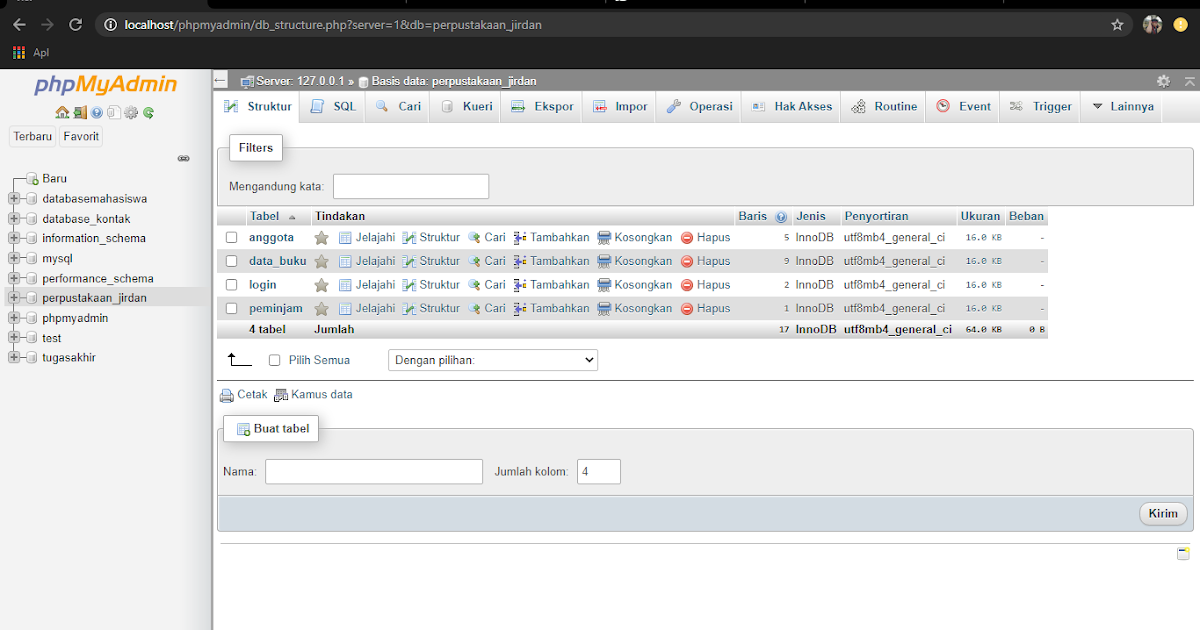1200x630 pixels.
Task: Open the Dengan pilihan dropdown
Action: tap(492, 359)
